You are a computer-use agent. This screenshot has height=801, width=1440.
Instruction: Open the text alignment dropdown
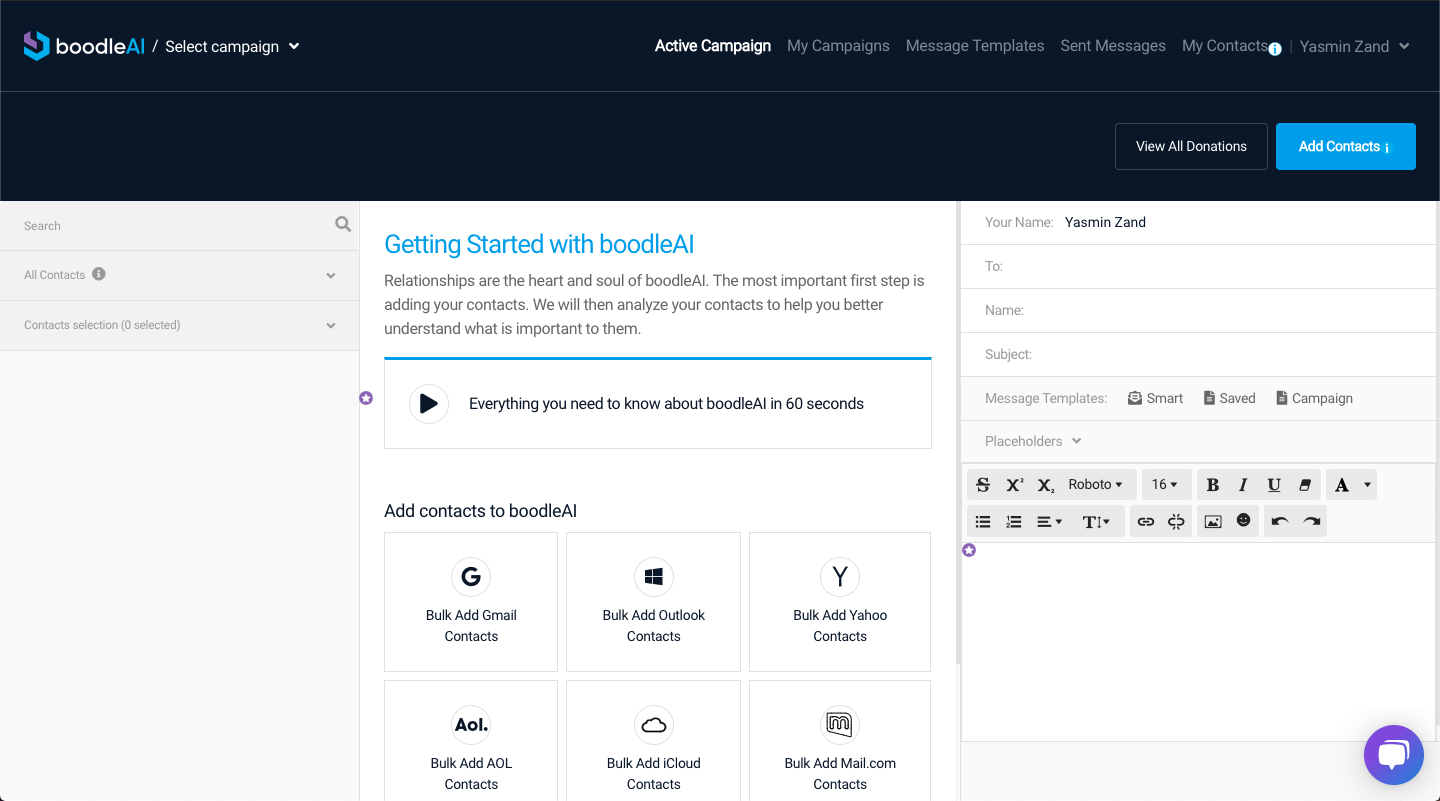pos(1049,521)
